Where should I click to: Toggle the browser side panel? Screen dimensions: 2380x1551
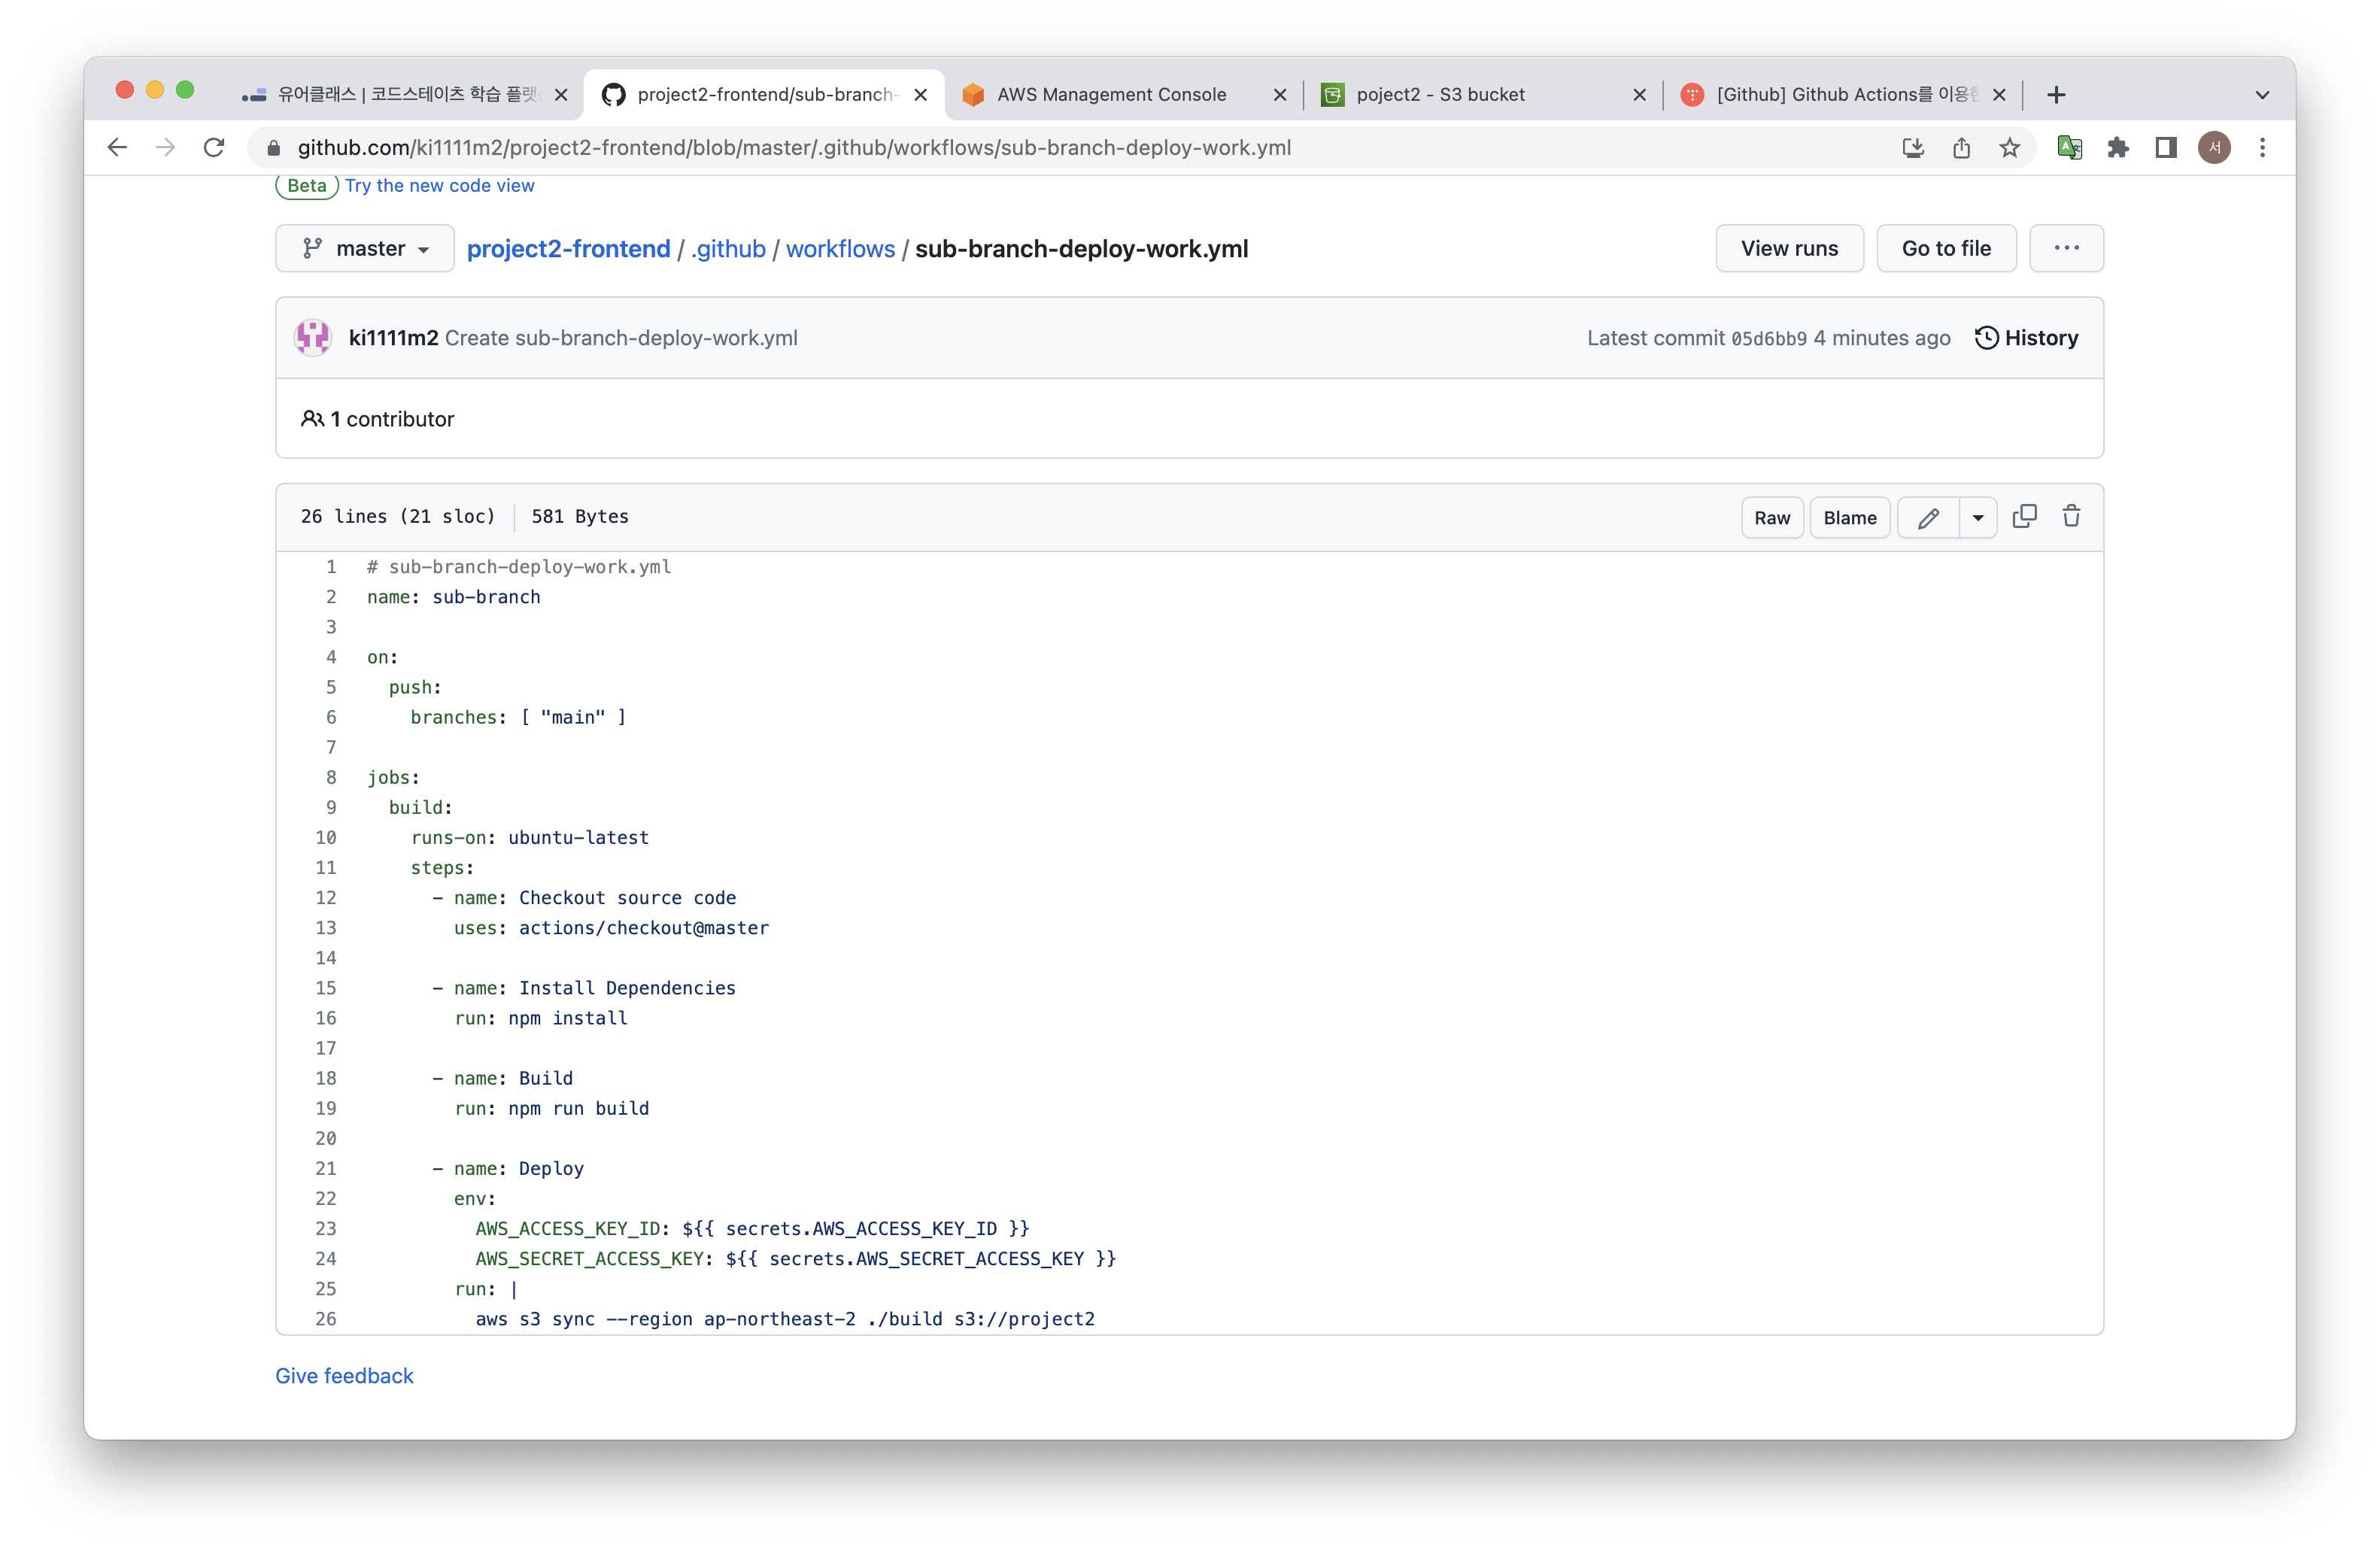[2165, 148]
